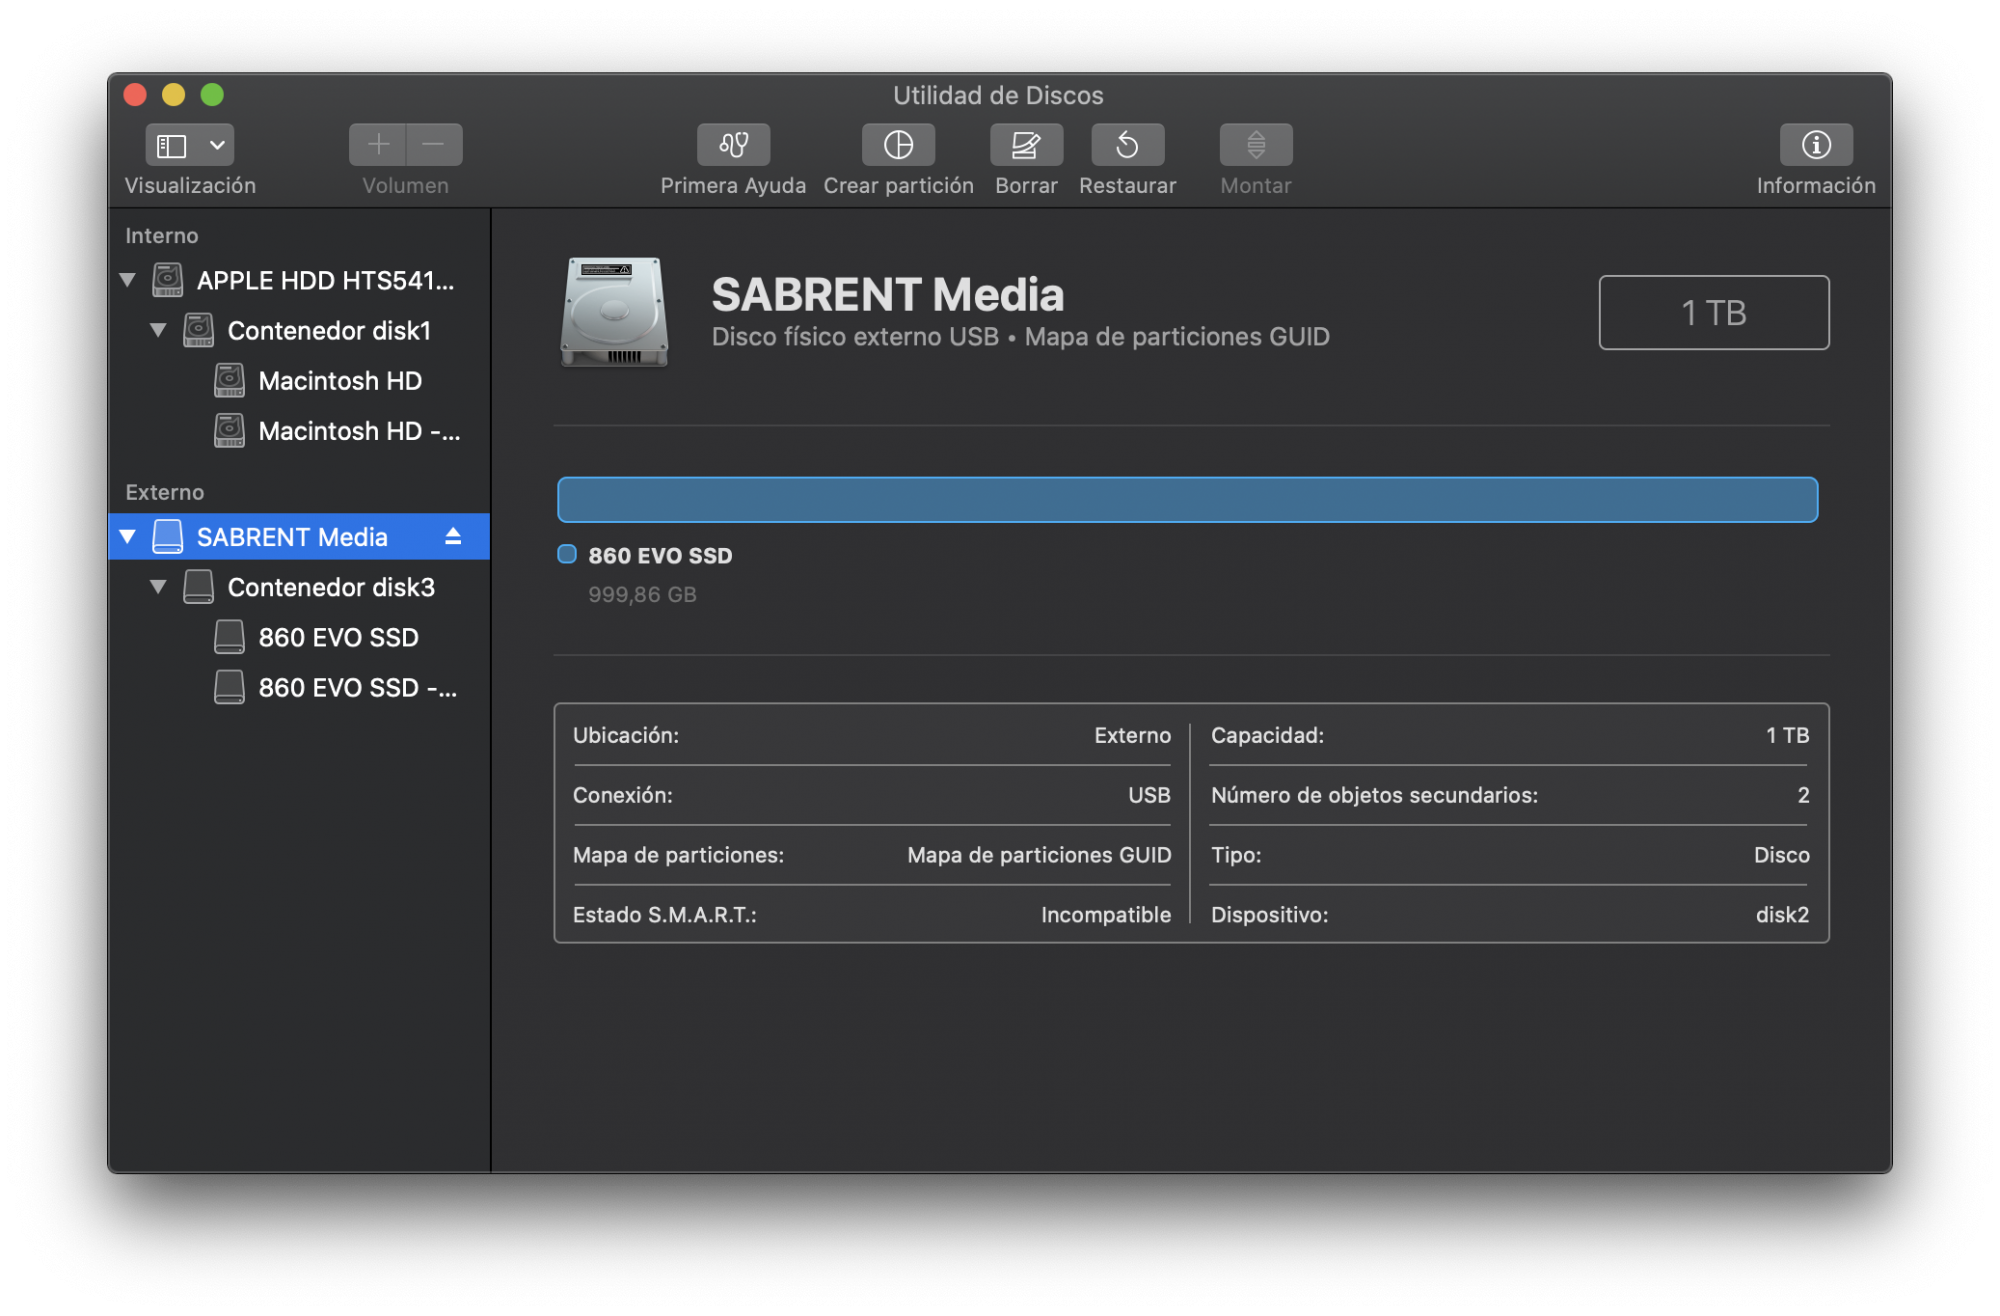Viewport: 2000px width, 1316px height.
Task: Click the Montar mount icon
Action: pyautogui.click(x=1255, y=145)
